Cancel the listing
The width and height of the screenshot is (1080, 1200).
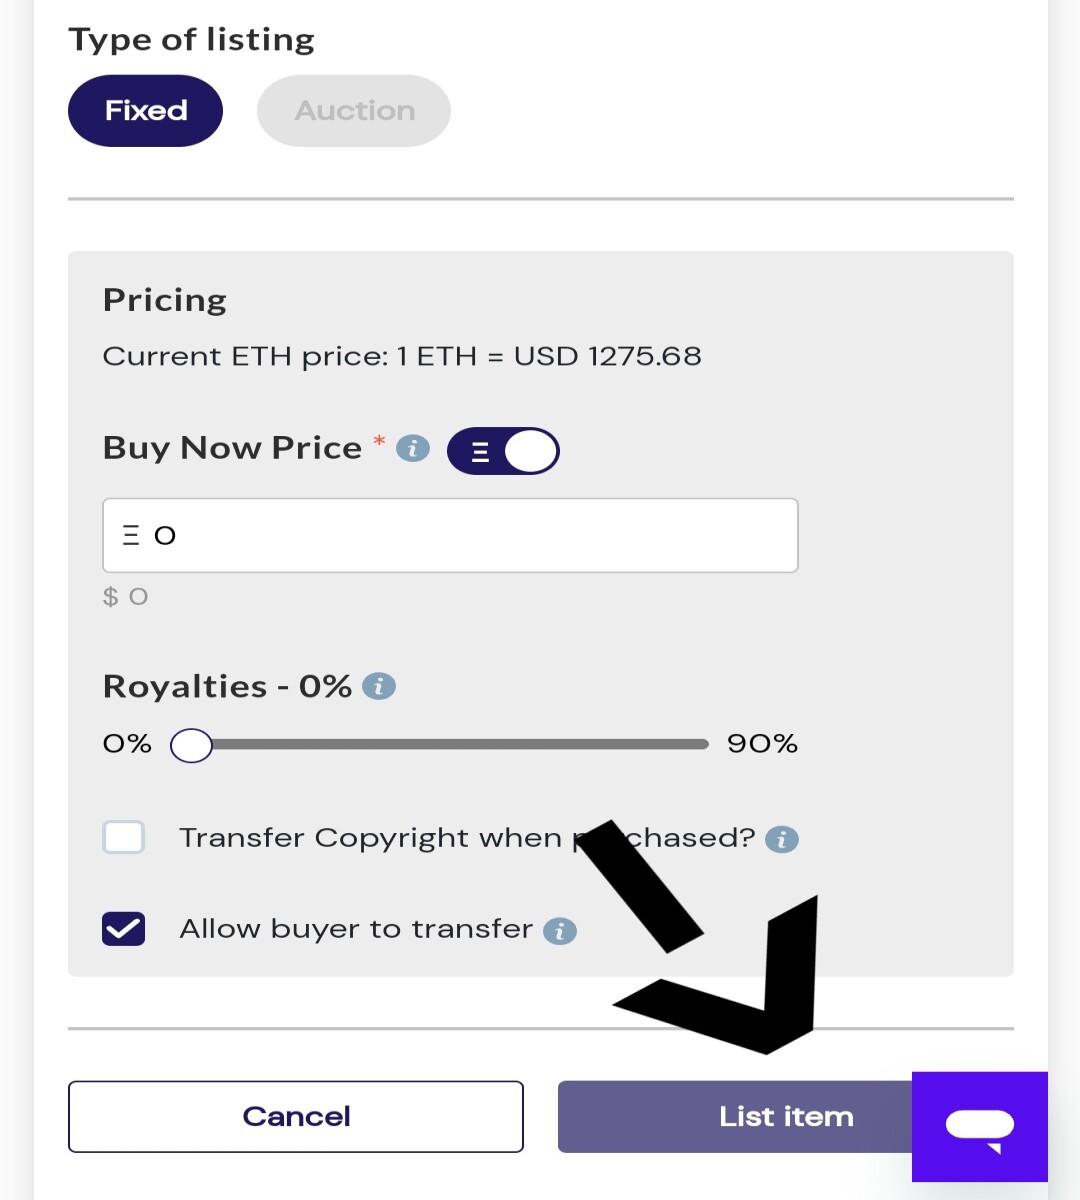pos(296,1116)
